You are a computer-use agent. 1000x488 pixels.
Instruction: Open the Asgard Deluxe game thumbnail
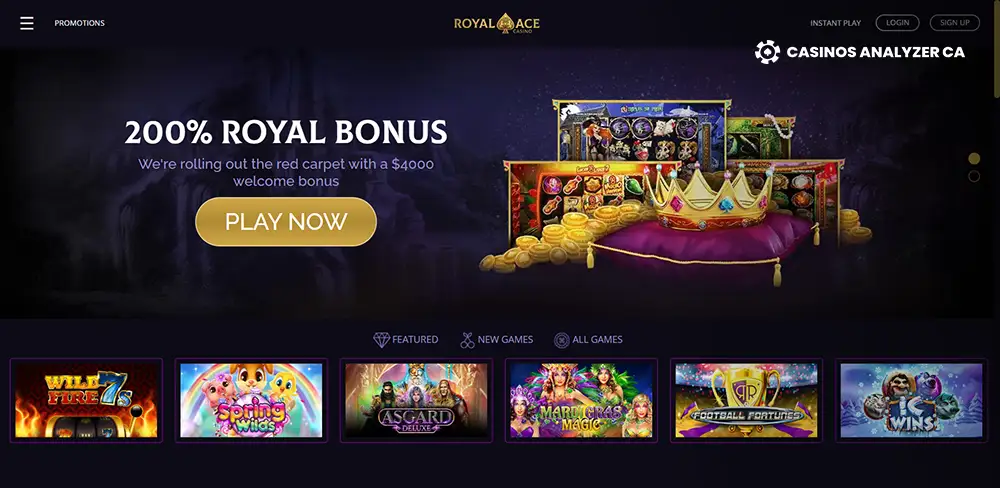pos(416,401)
